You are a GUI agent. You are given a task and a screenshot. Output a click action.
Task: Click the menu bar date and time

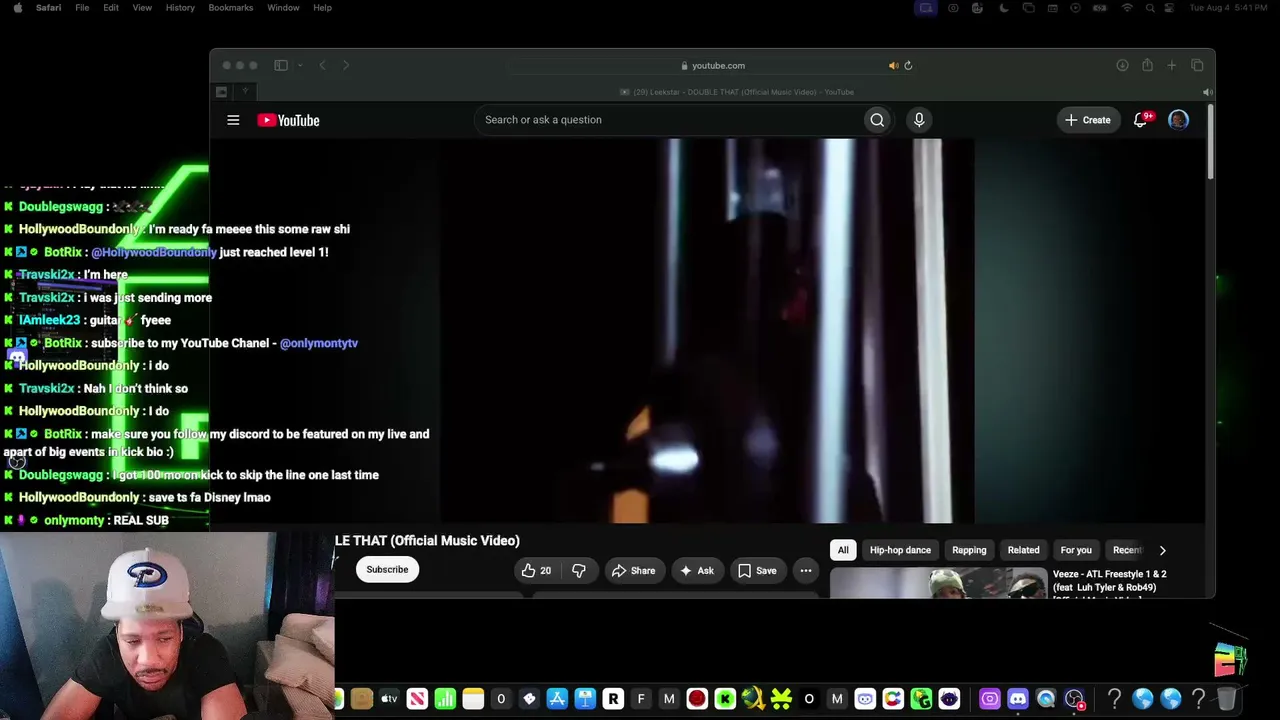[x=1230, y=8]
